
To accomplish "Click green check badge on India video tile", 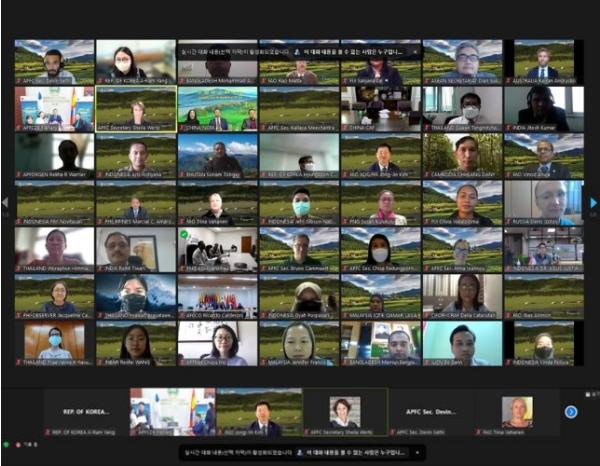I will [184, 235].
